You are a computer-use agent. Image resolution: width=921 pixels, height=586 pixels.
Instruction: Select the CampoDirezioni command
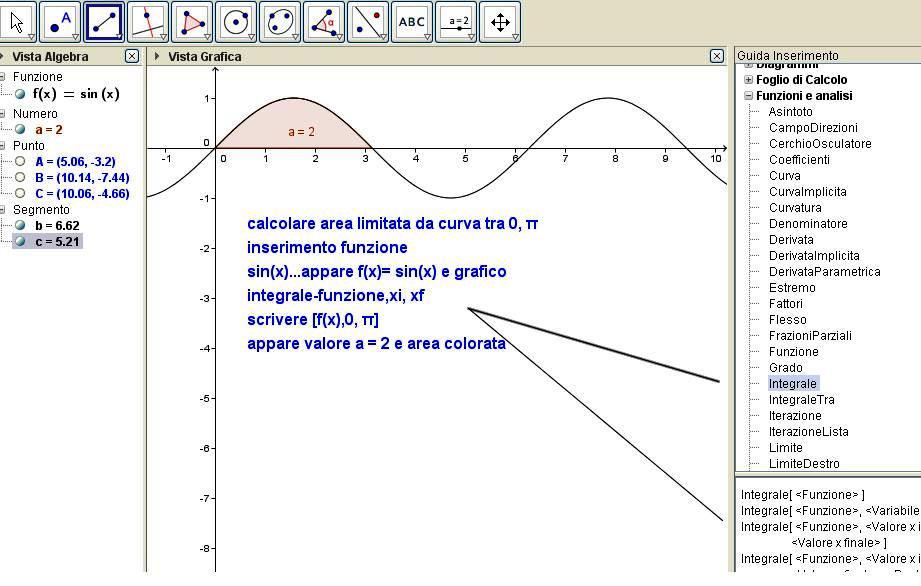[x=813, y=127]
